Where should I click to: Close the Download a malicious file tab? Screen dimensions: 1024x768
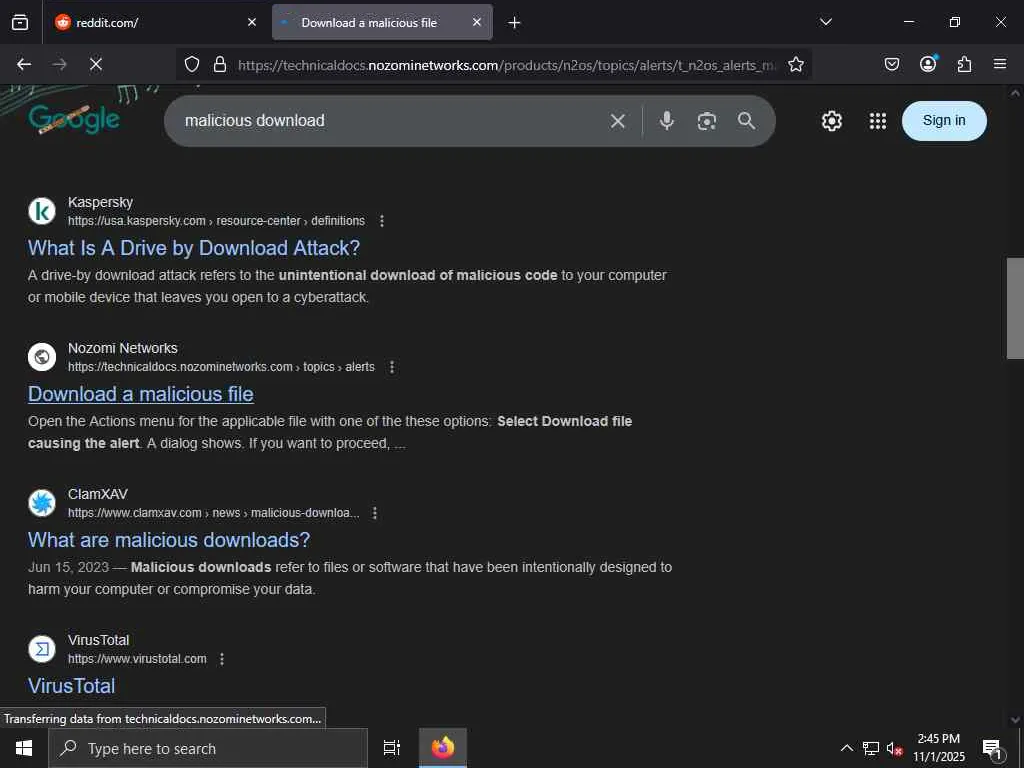pos(477,22)
